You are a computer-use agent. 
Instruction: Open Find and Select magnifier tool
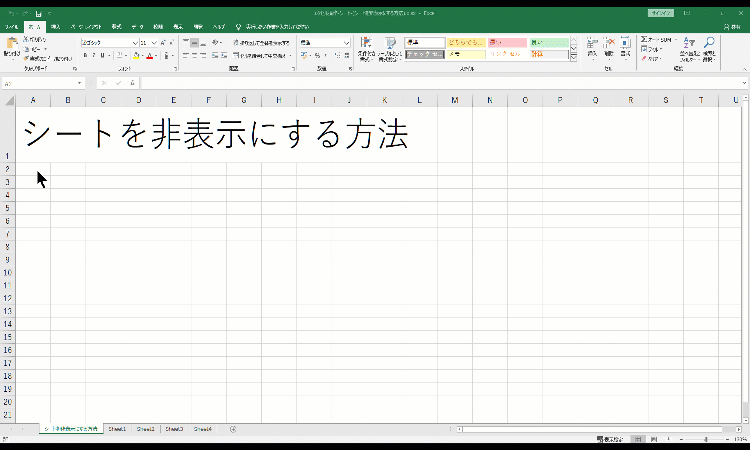708,47
